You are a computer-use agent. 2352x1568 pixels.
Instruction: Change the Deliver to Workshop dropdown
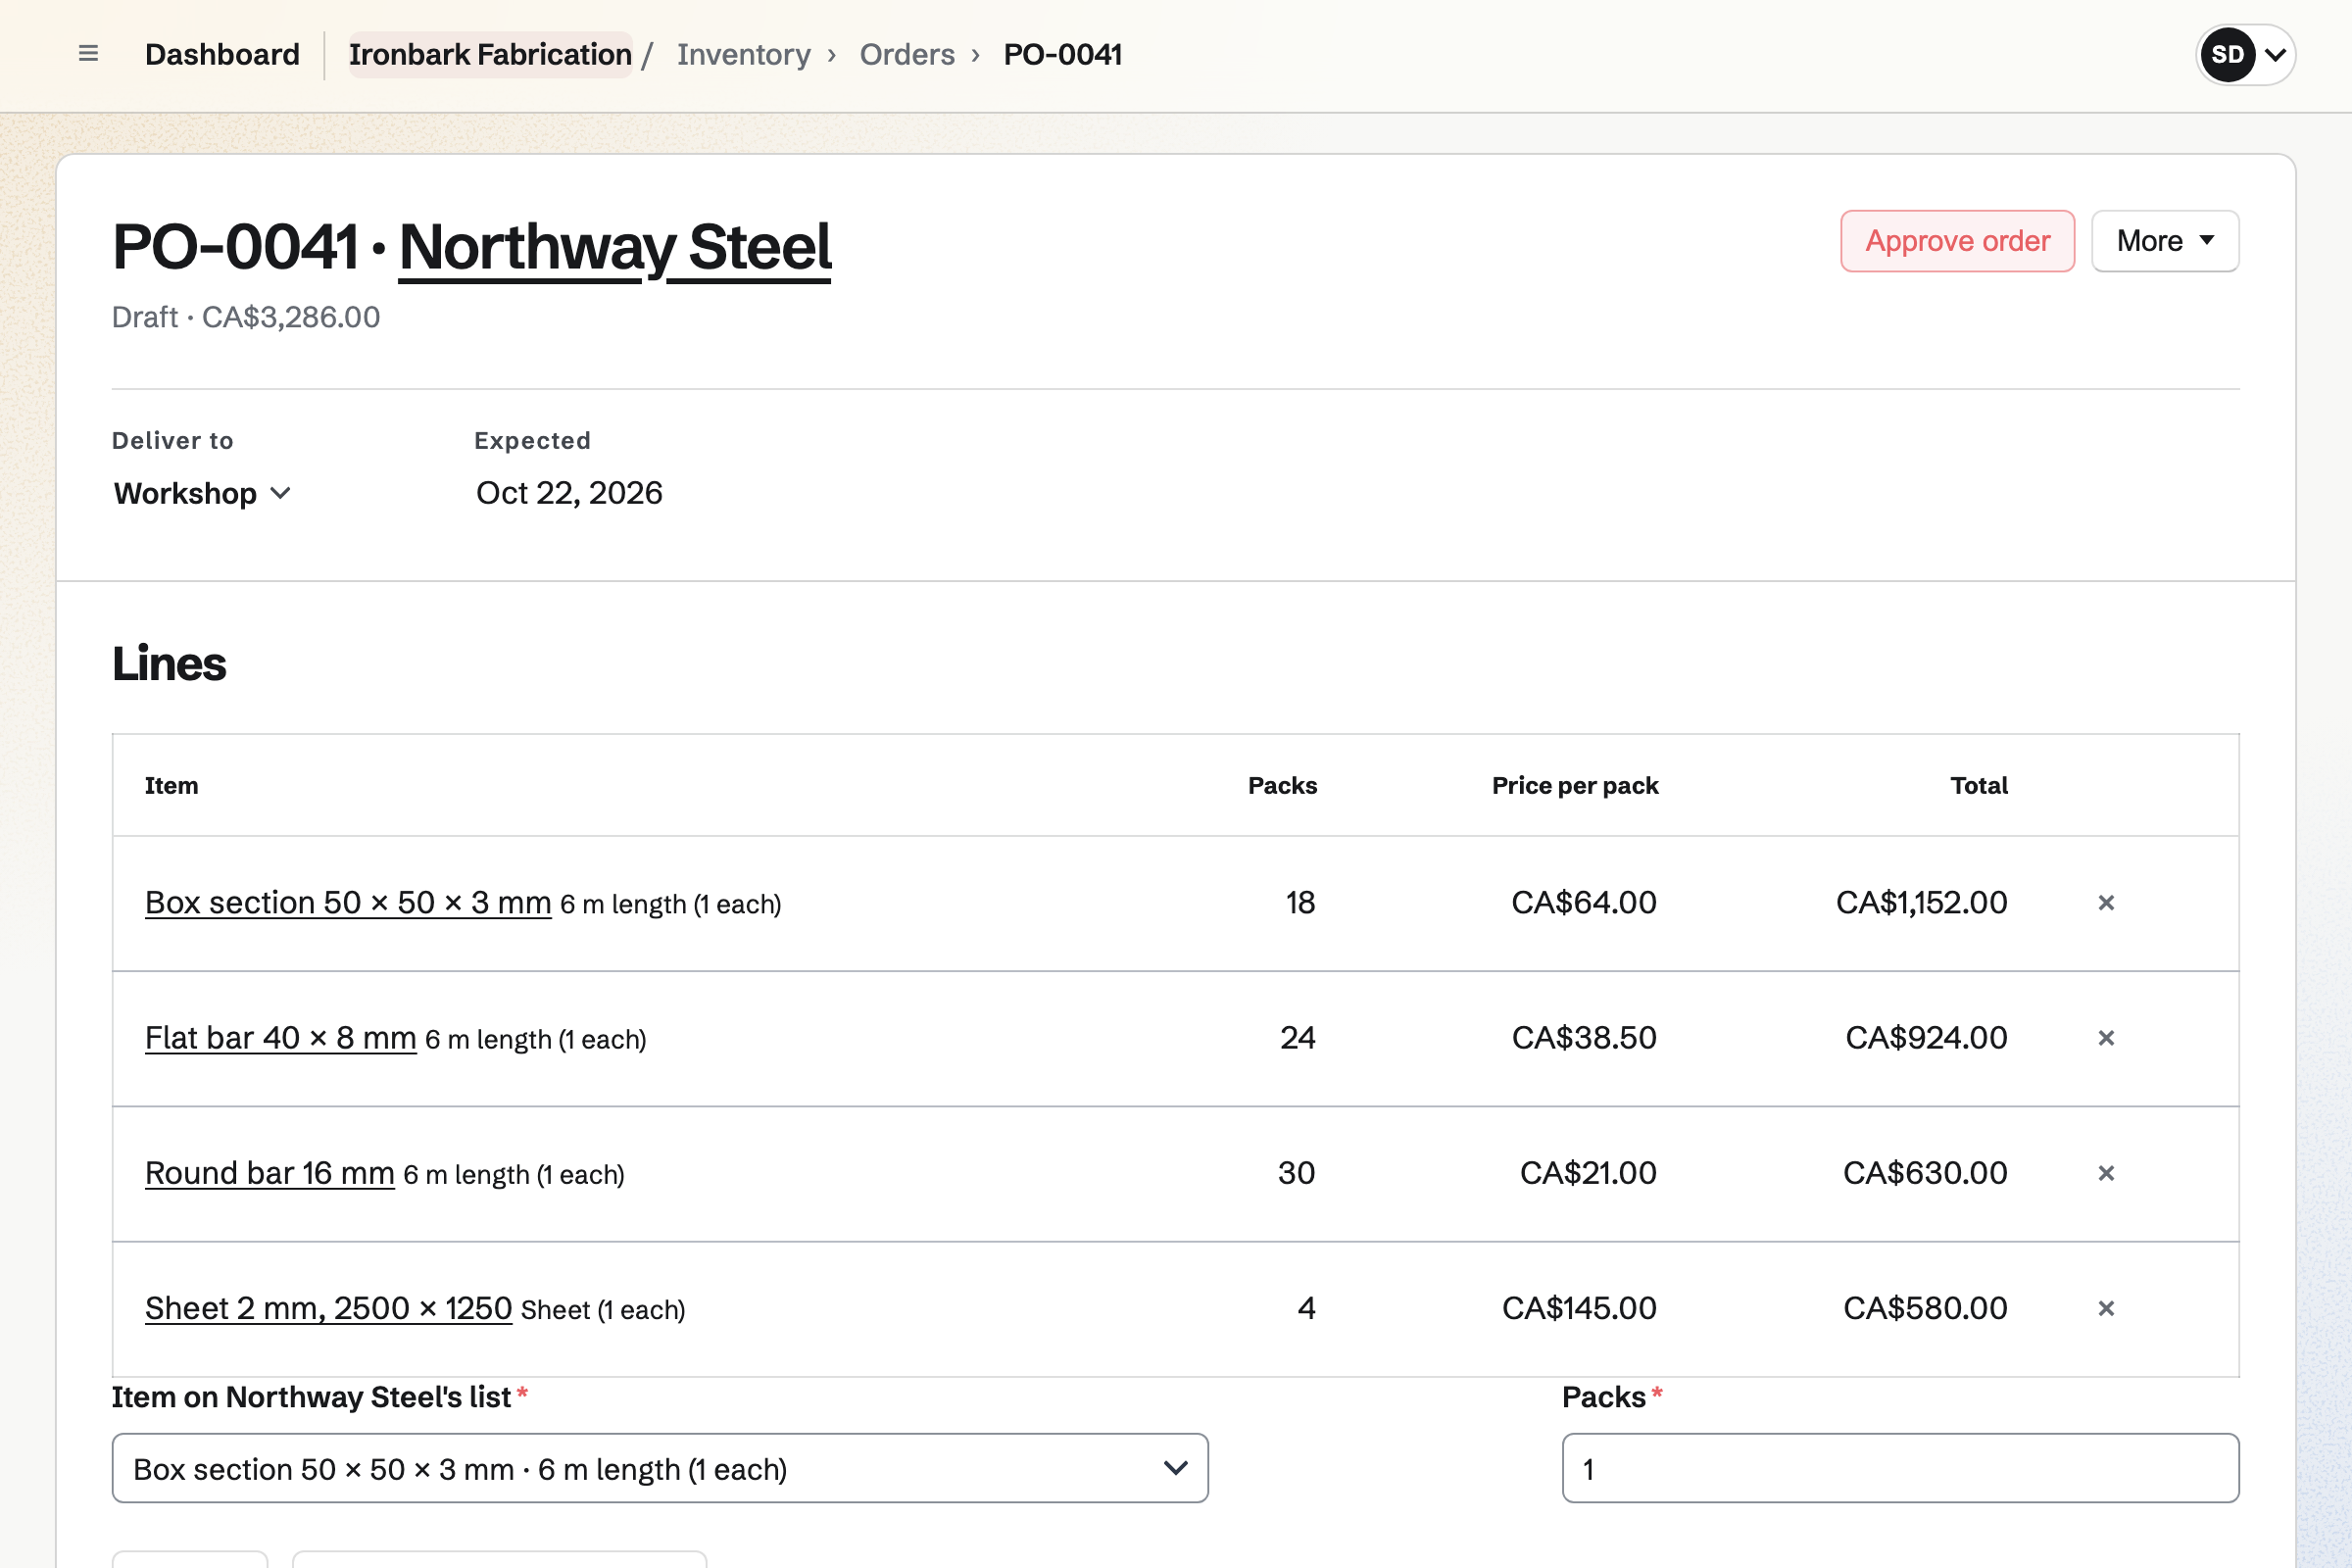coord(202,493)
